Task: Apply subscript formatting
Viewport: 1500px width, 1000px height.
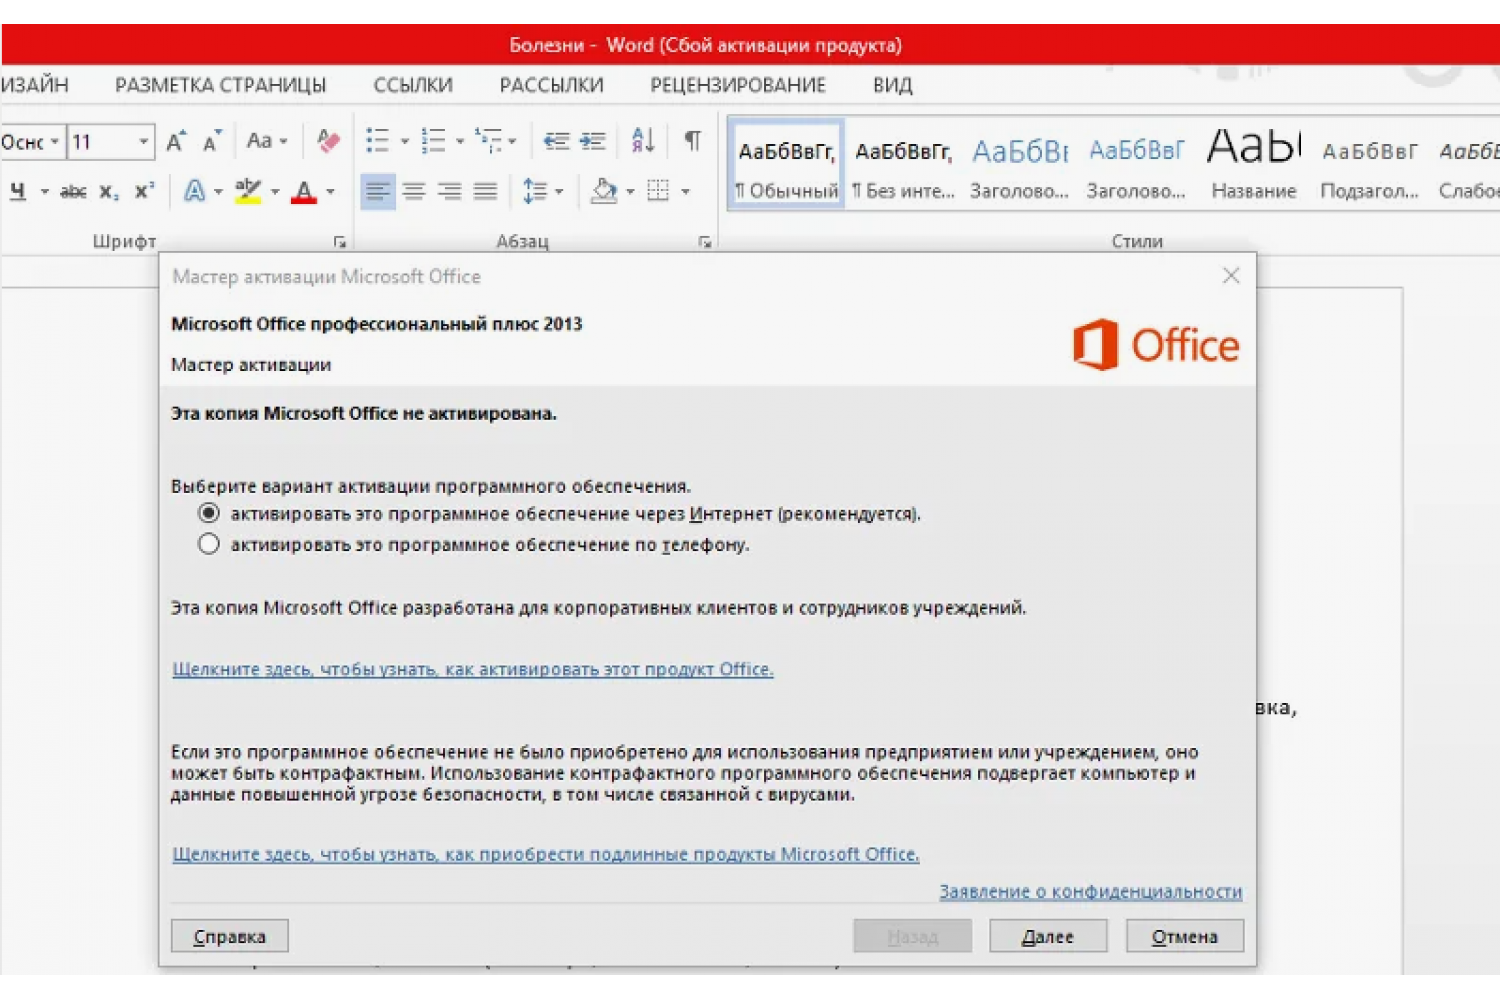Action: [109, 191]
